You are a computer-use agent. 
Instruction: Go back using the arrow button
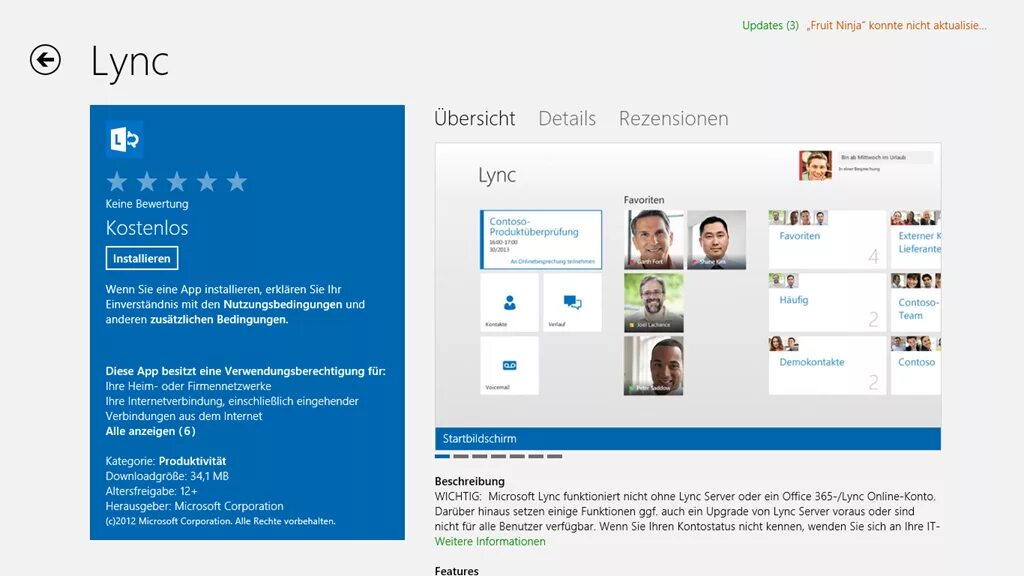45,60
